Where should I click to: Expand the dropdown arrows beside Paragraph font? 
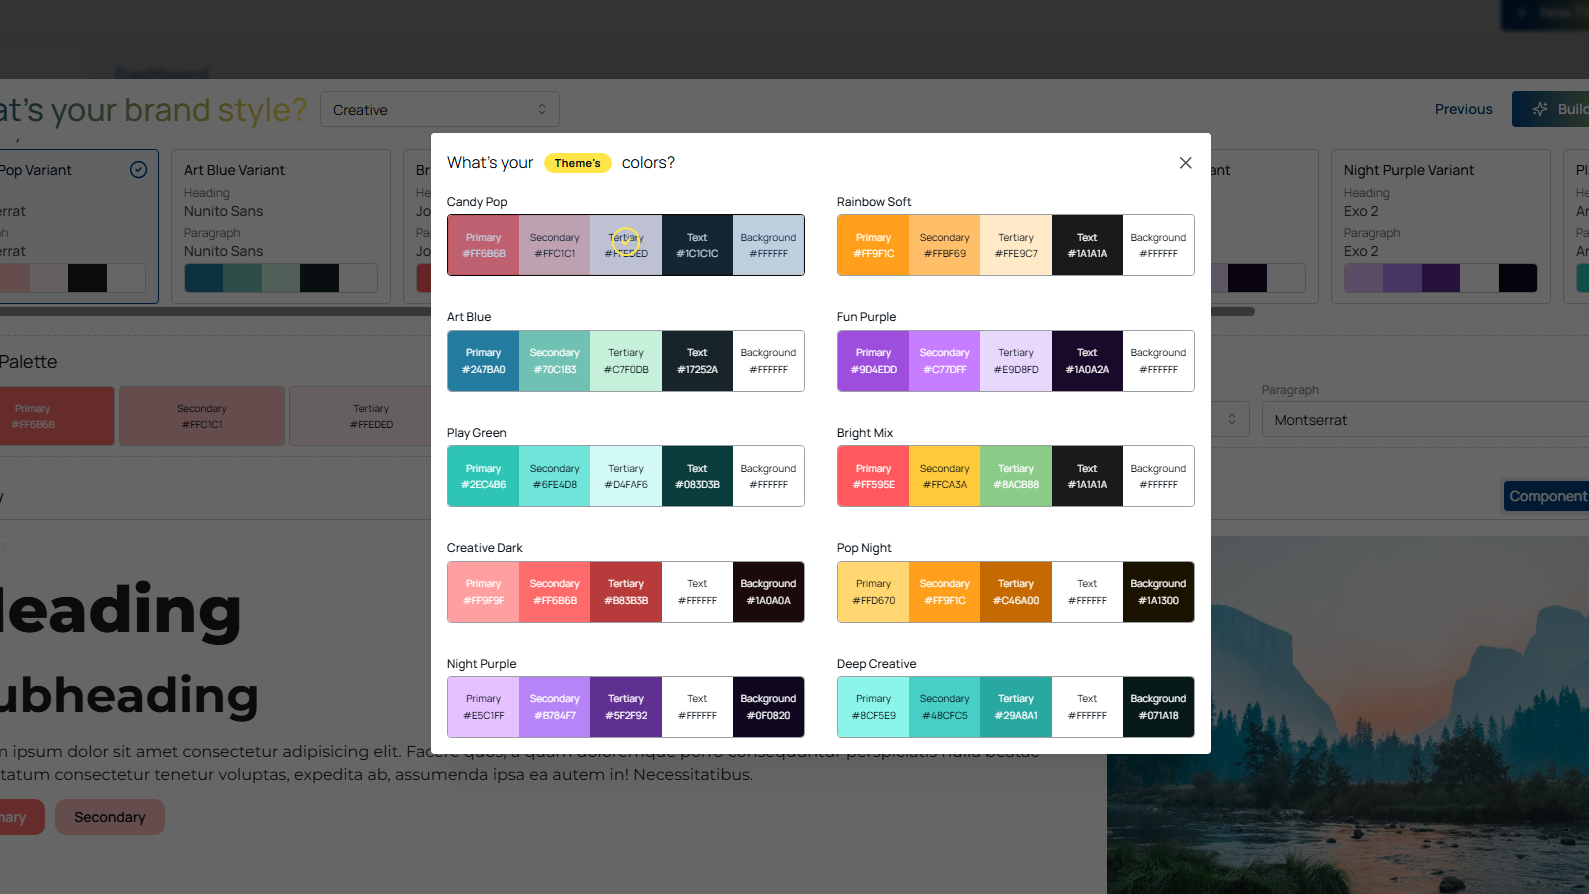pos(1232,420)
